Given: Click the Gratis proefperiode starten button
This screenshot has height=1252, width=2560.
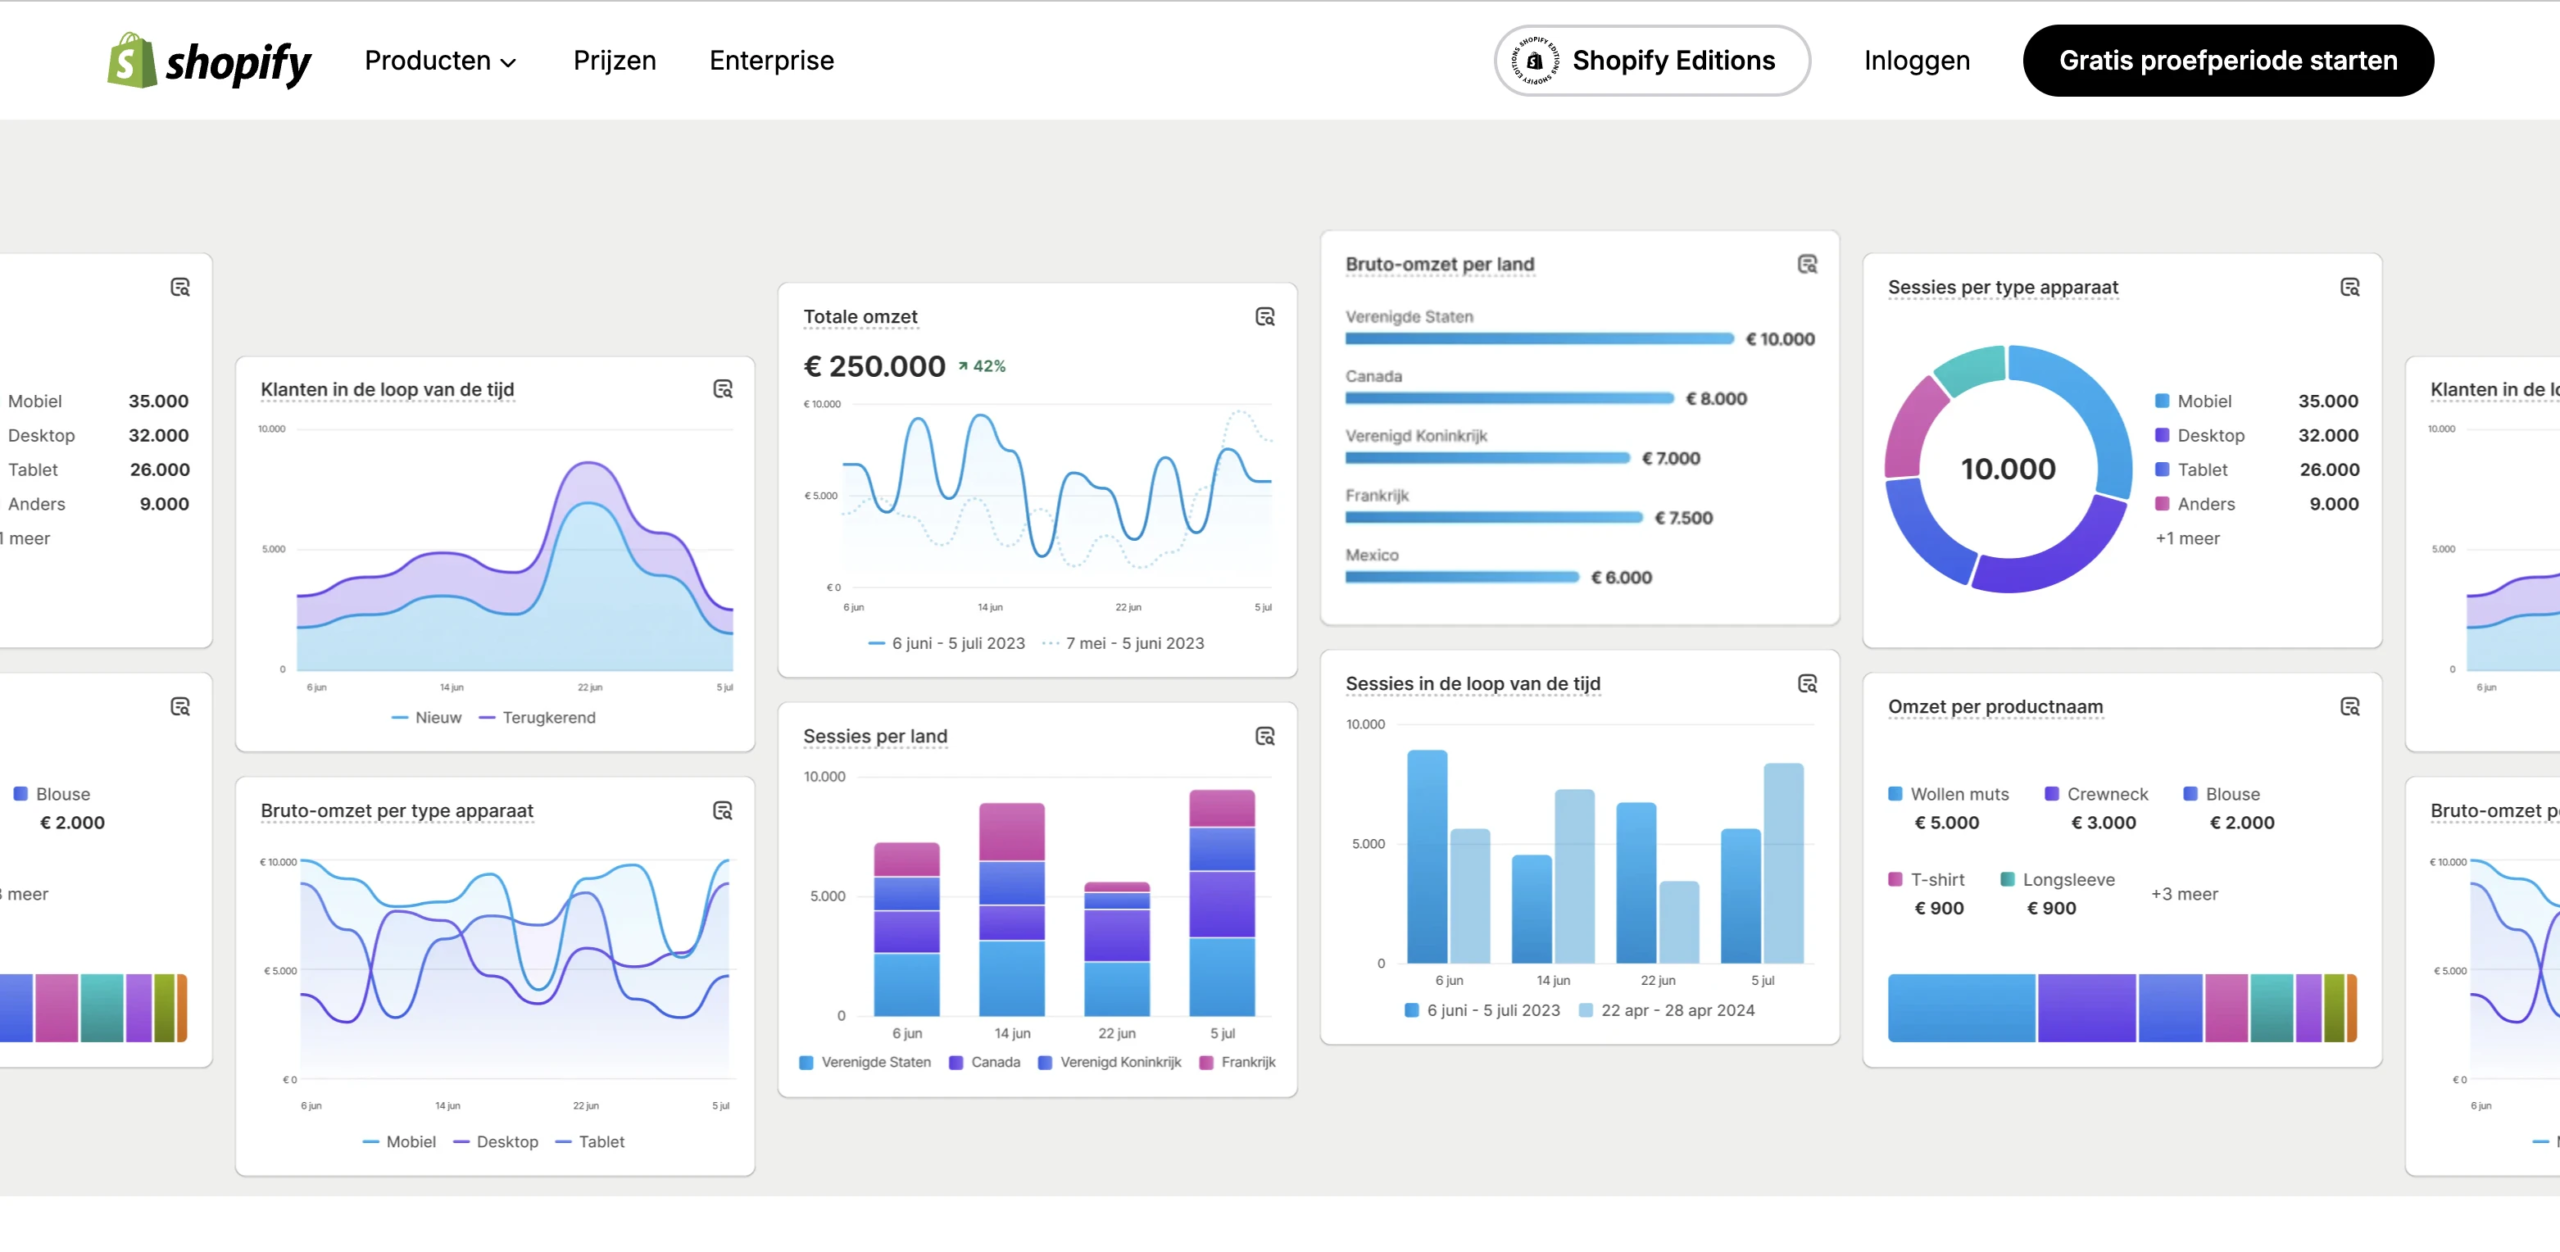Looking at the screenshot, I should (2227, 60).
